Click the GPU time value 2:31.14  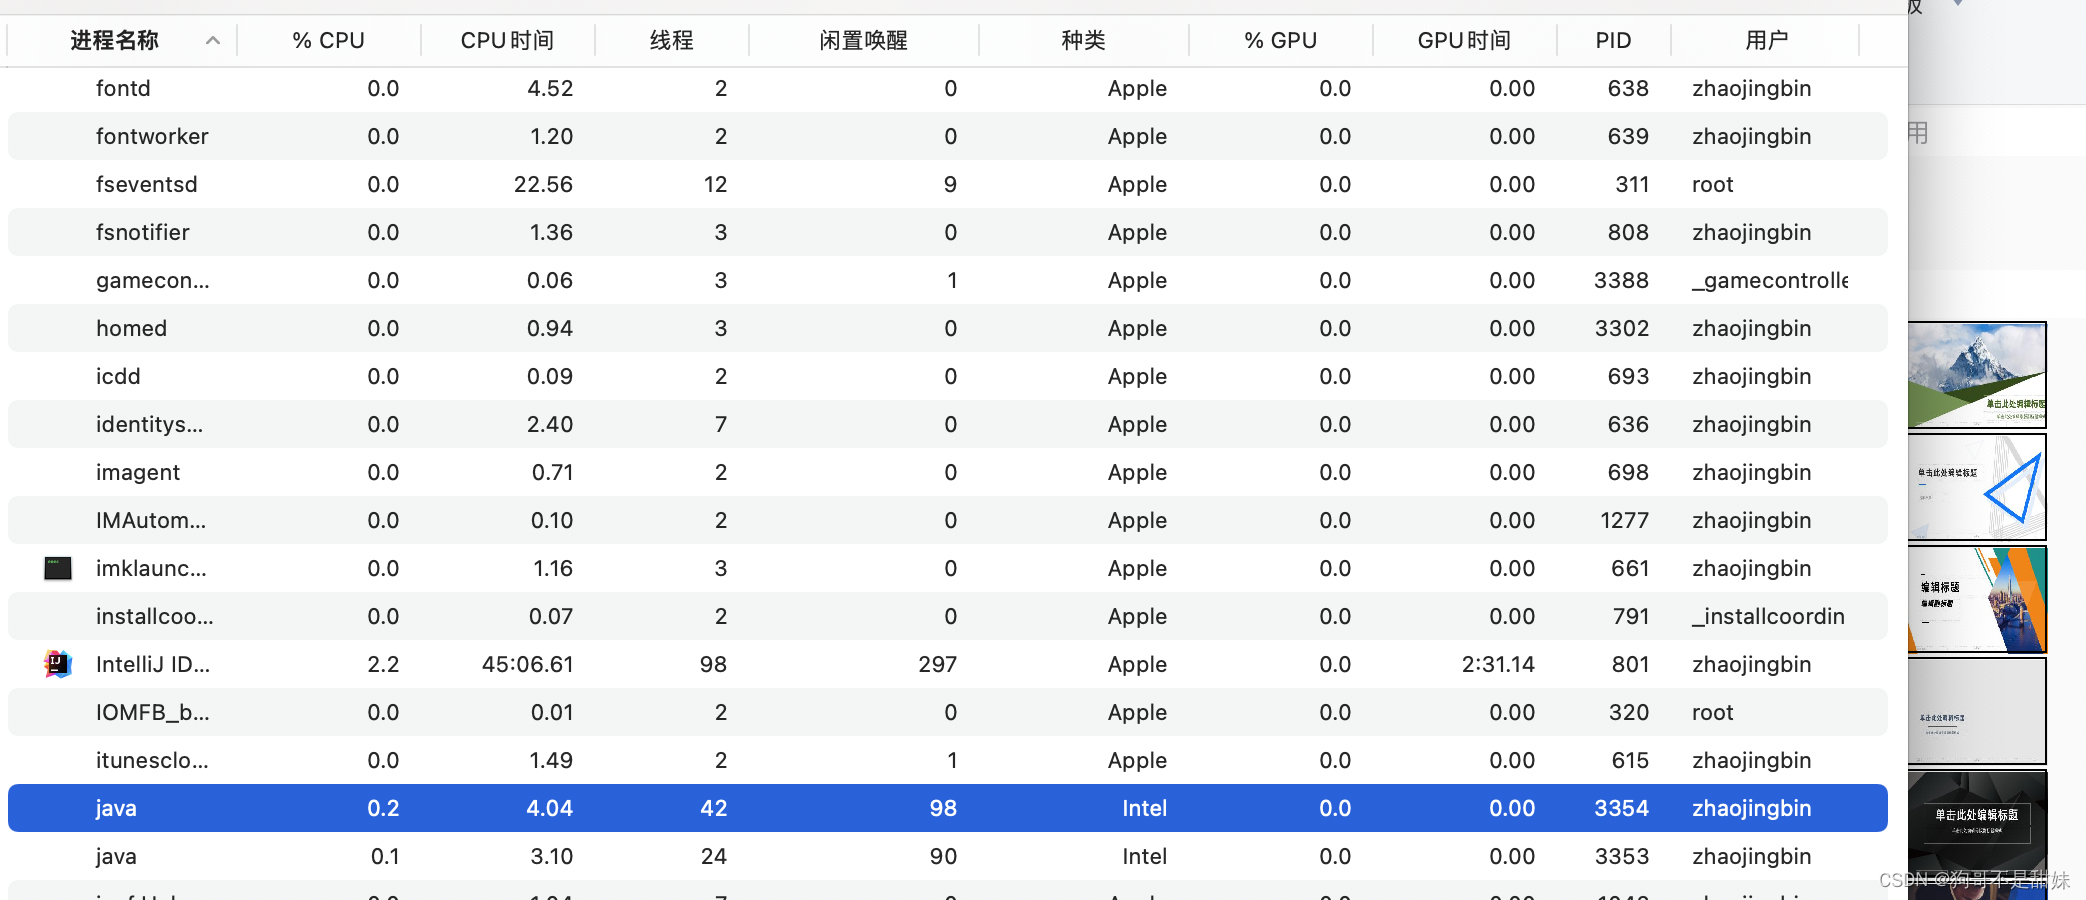pyautogui.click(x=1498, y=664)
